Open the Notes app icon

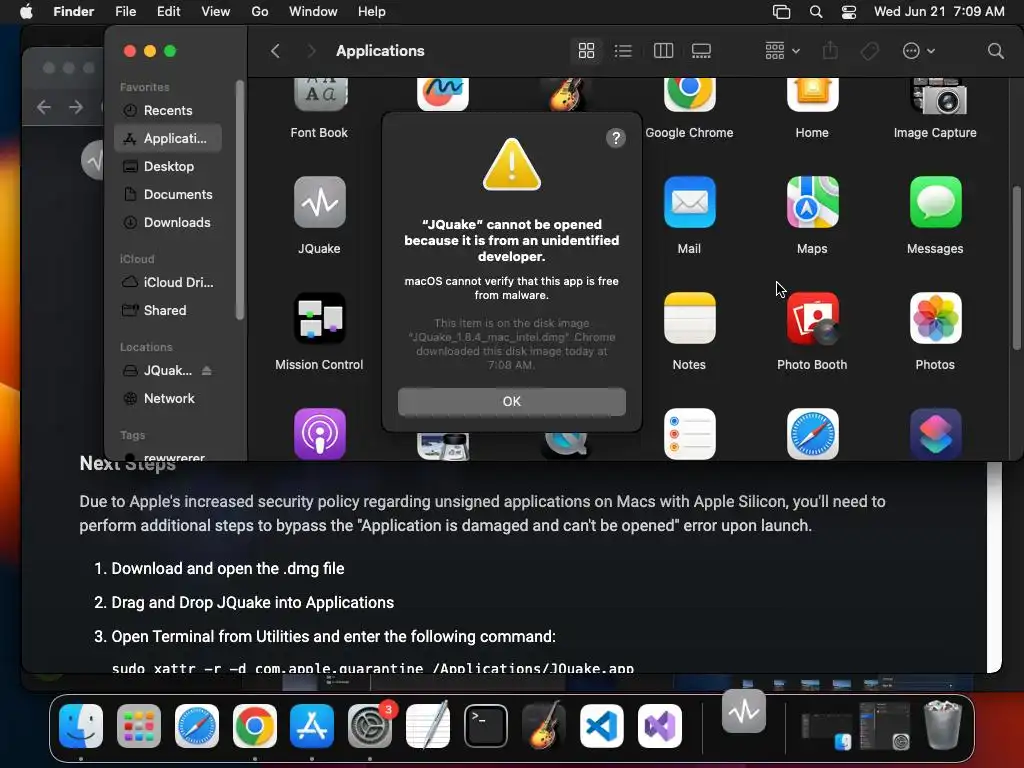point(690,318)
